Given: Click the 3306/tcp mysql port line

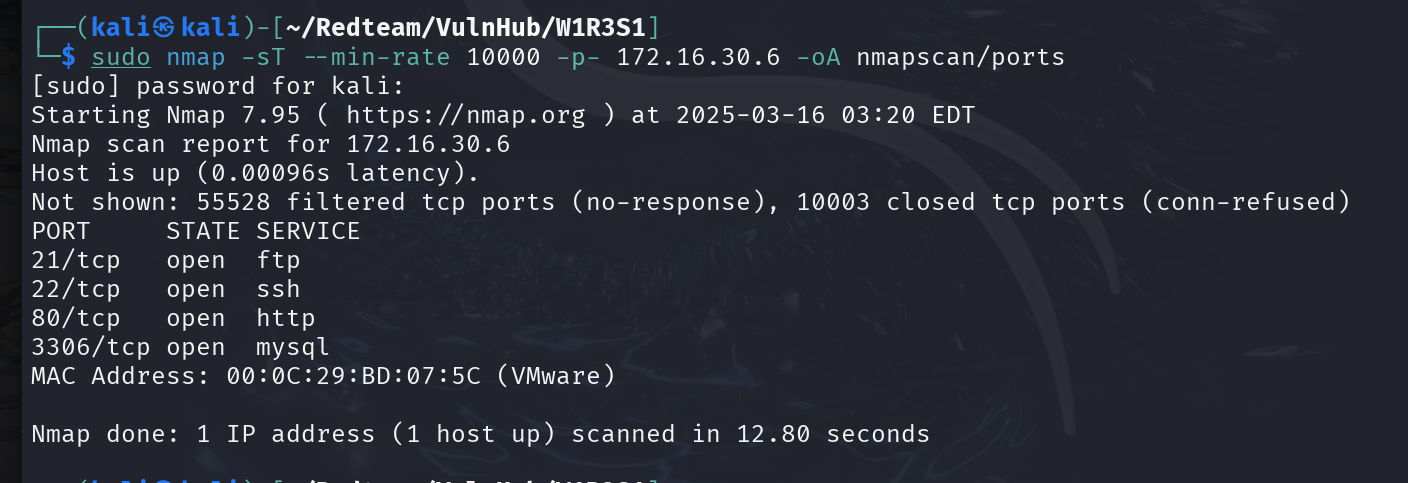Looking at the screenshot, I should tap(181, 347).
